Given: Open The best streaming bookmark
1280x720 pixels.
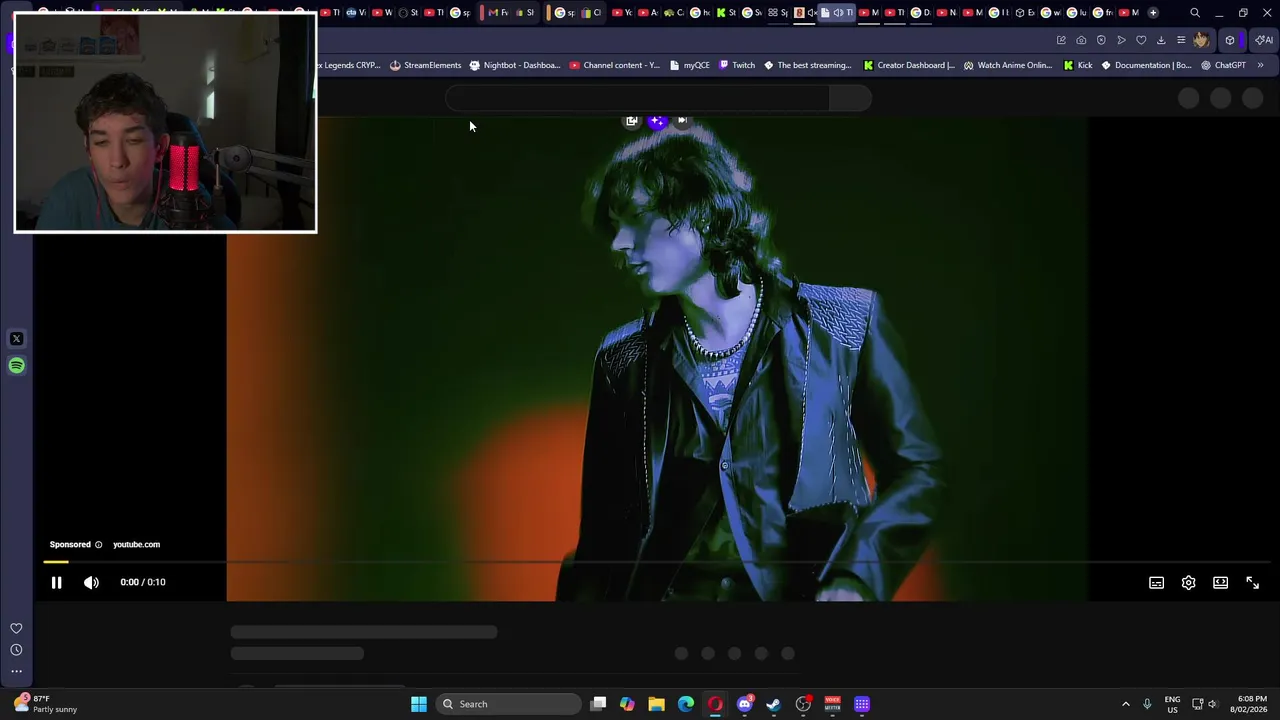Looking at the screenshot, I should coord(807,65).
